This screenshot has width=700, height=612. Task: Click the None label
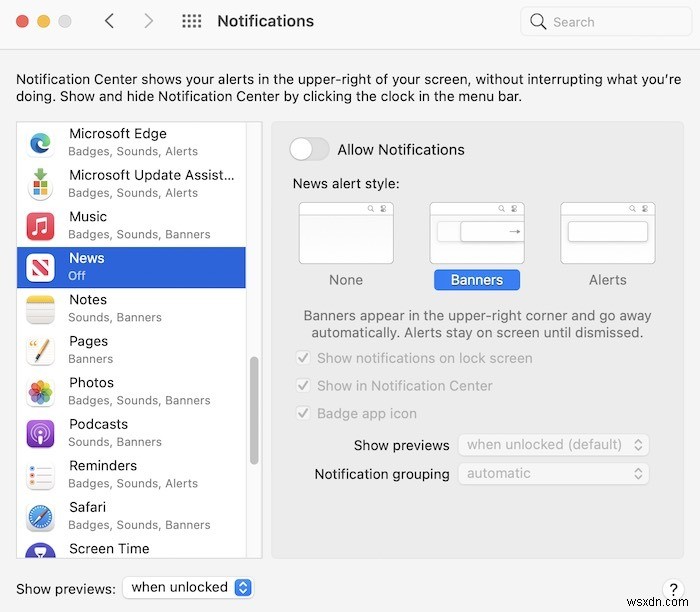[x=346, y=280]
